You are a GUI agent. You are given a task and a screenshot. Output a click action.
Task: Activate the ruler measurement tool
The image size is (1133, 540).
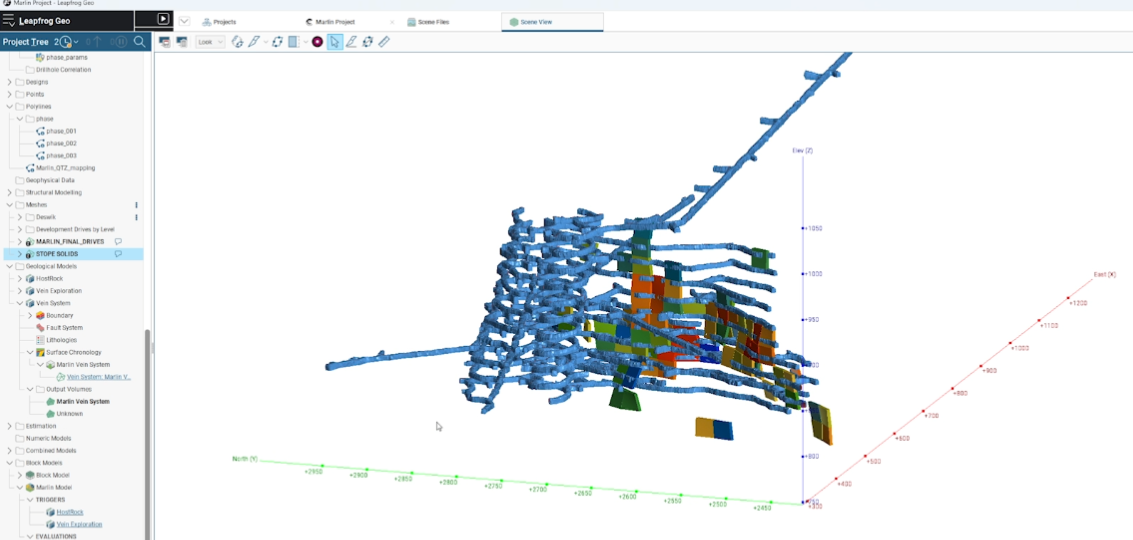coord(384,42)
